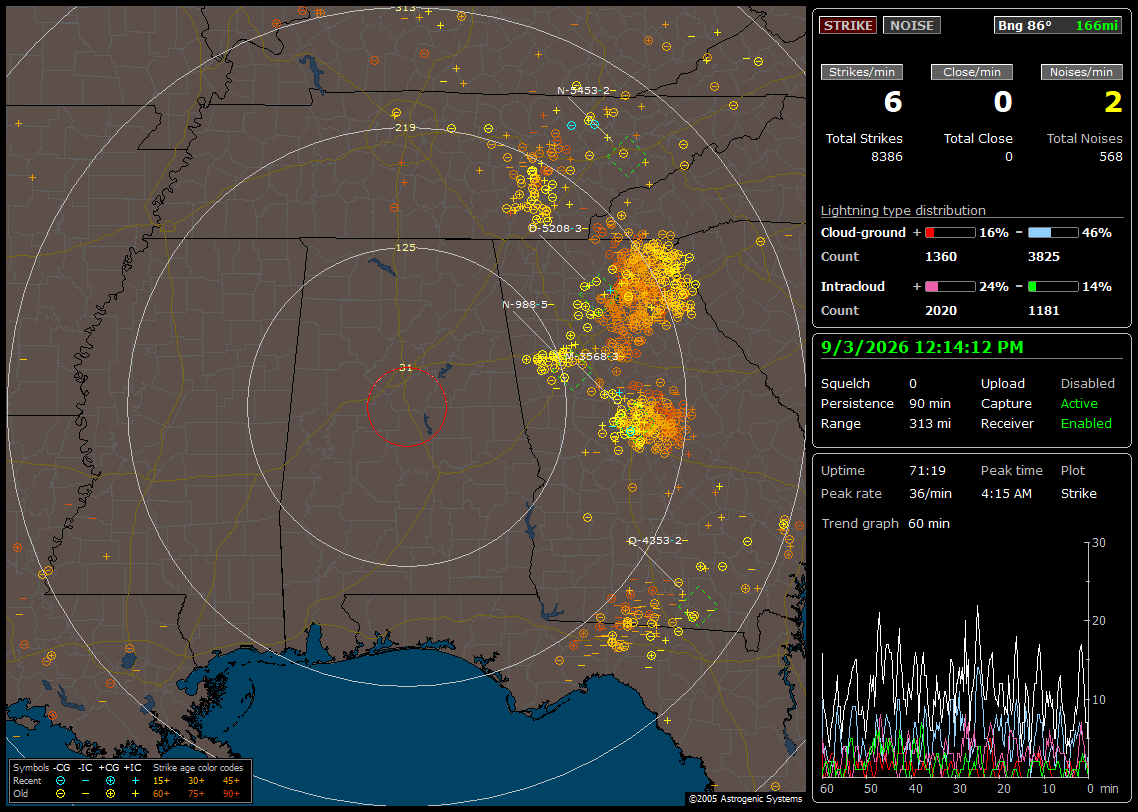The height and width of the screenshot is (812, 1138).
Task: Click the Q-4353-2 storm cell label
Action: coord(655,541)
